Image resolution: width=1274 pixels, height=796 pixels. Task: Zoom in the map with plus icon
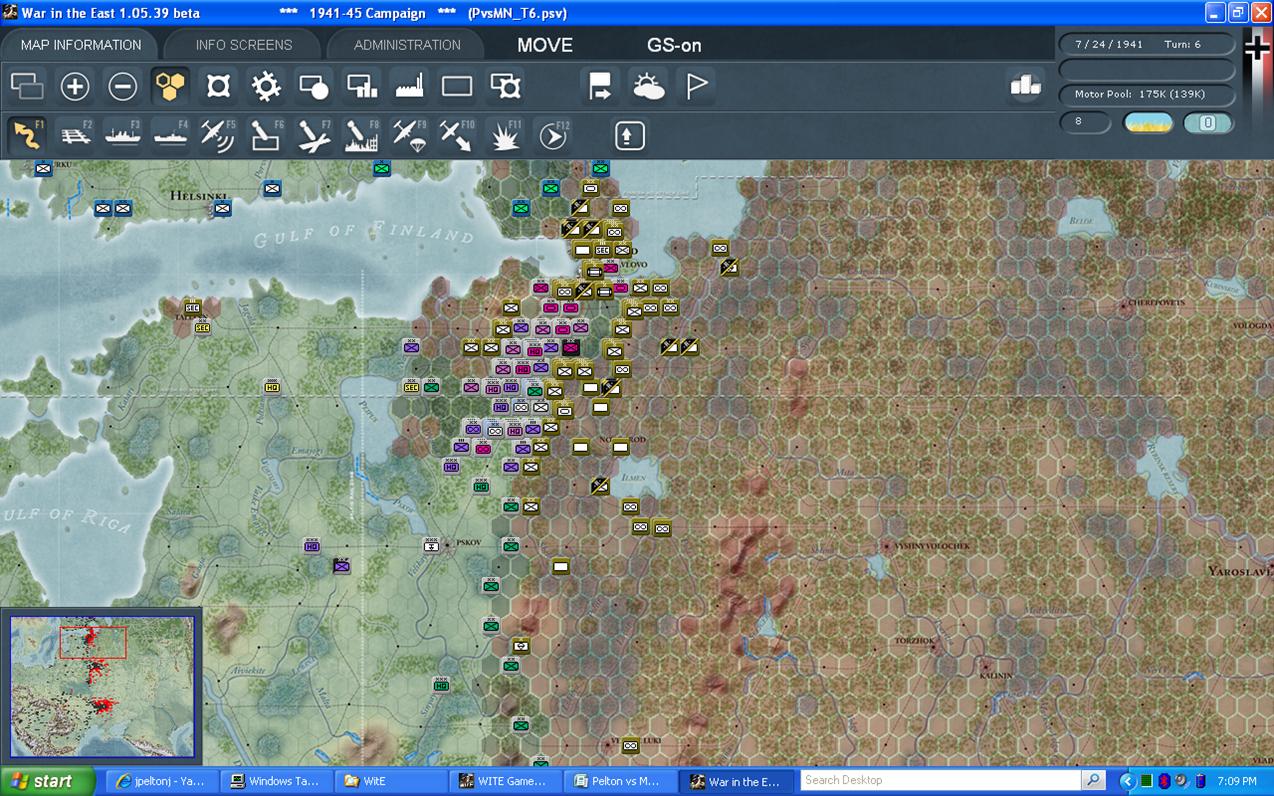75,87
